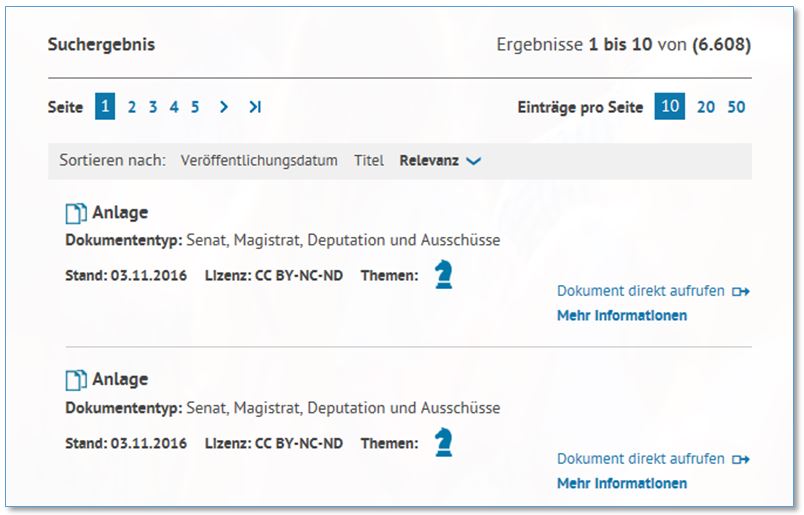The width and height of the screenshot is (804, 515).
Task: Click the chess knight theme icon in first result
Action: pos(444,274)
